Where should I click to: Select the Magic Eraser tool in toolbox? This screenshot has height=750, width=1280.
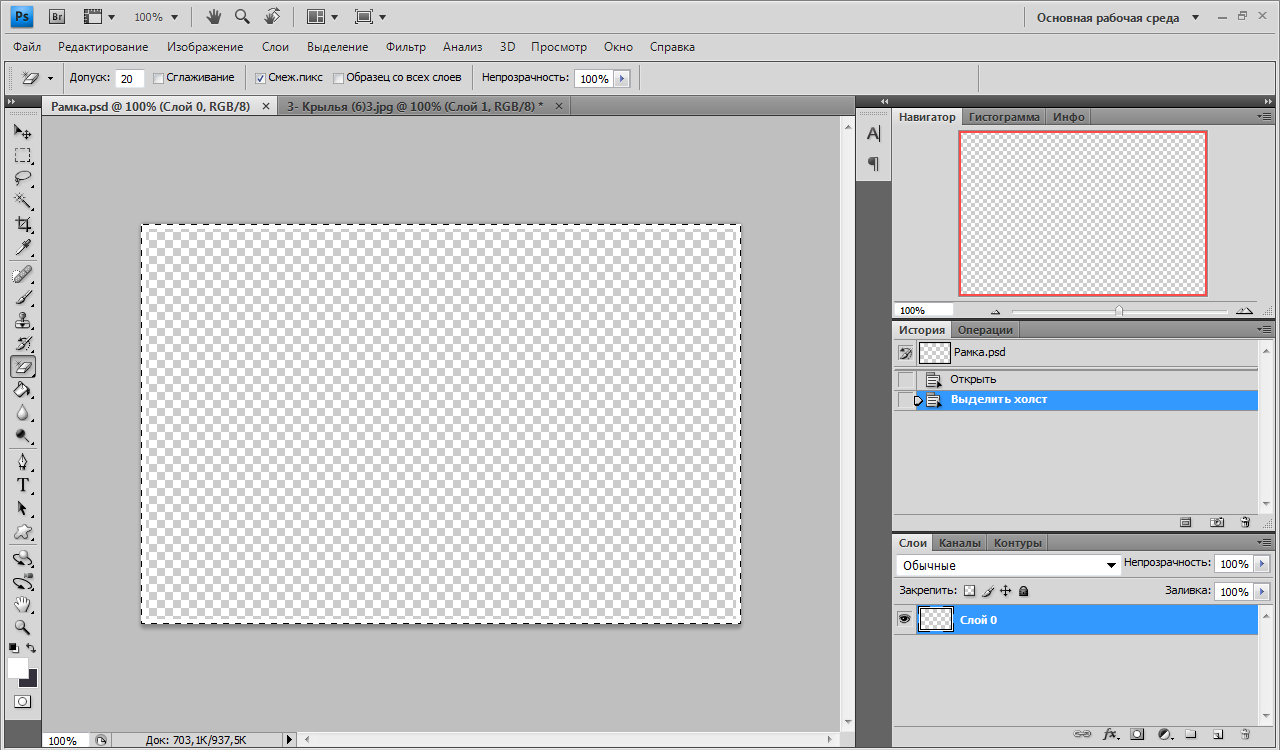click(22, 367)
